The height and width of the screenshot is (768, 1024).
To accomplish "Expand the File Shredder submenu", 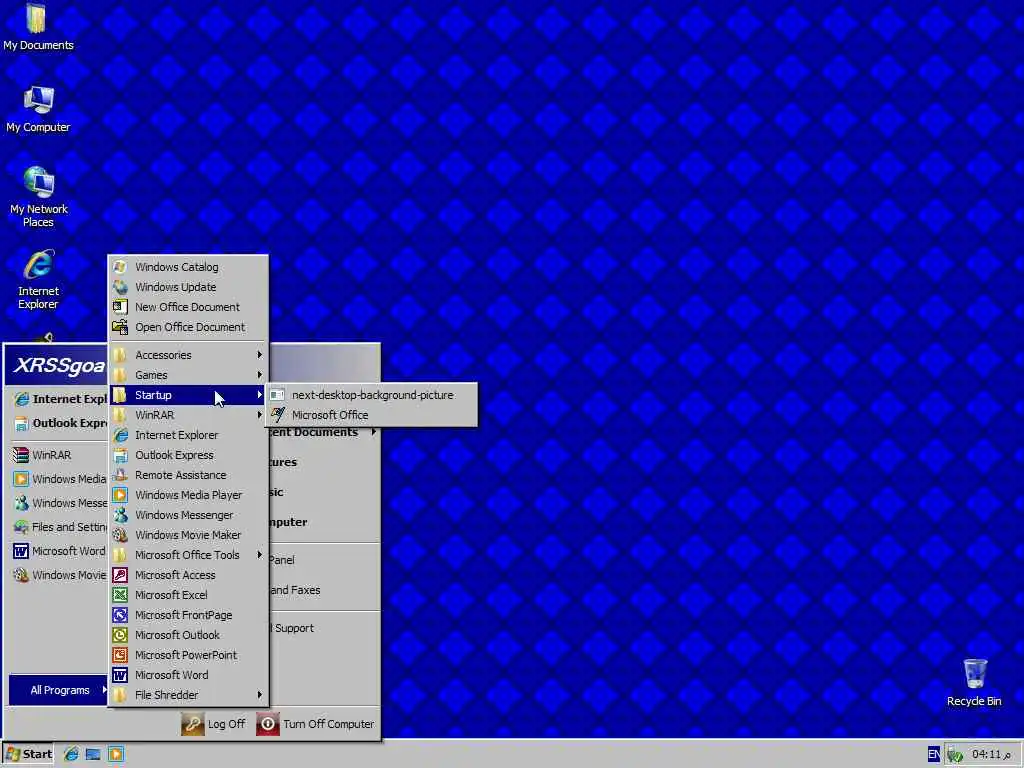I will [x=189, y=695].
